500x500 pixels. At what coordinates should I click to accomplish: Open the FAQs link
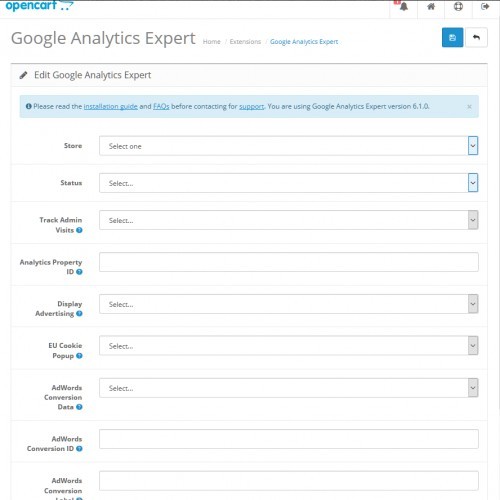tap(161, 106)
